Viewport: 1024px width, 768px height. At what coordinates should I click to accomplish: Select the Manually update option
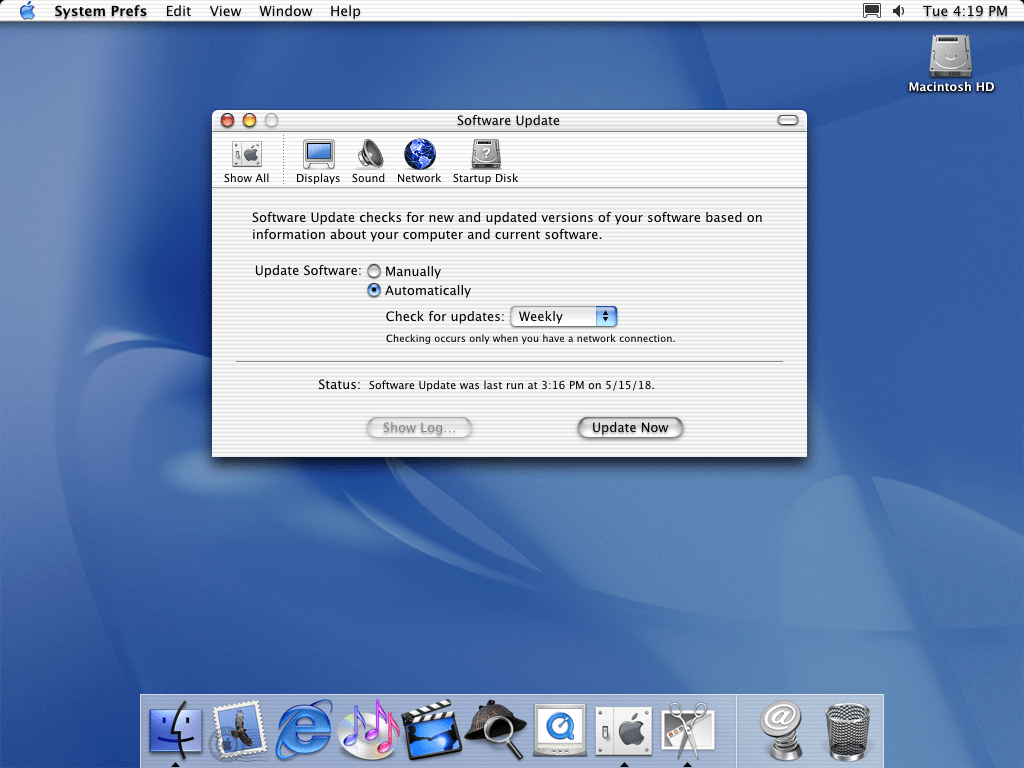click(374, 271)
